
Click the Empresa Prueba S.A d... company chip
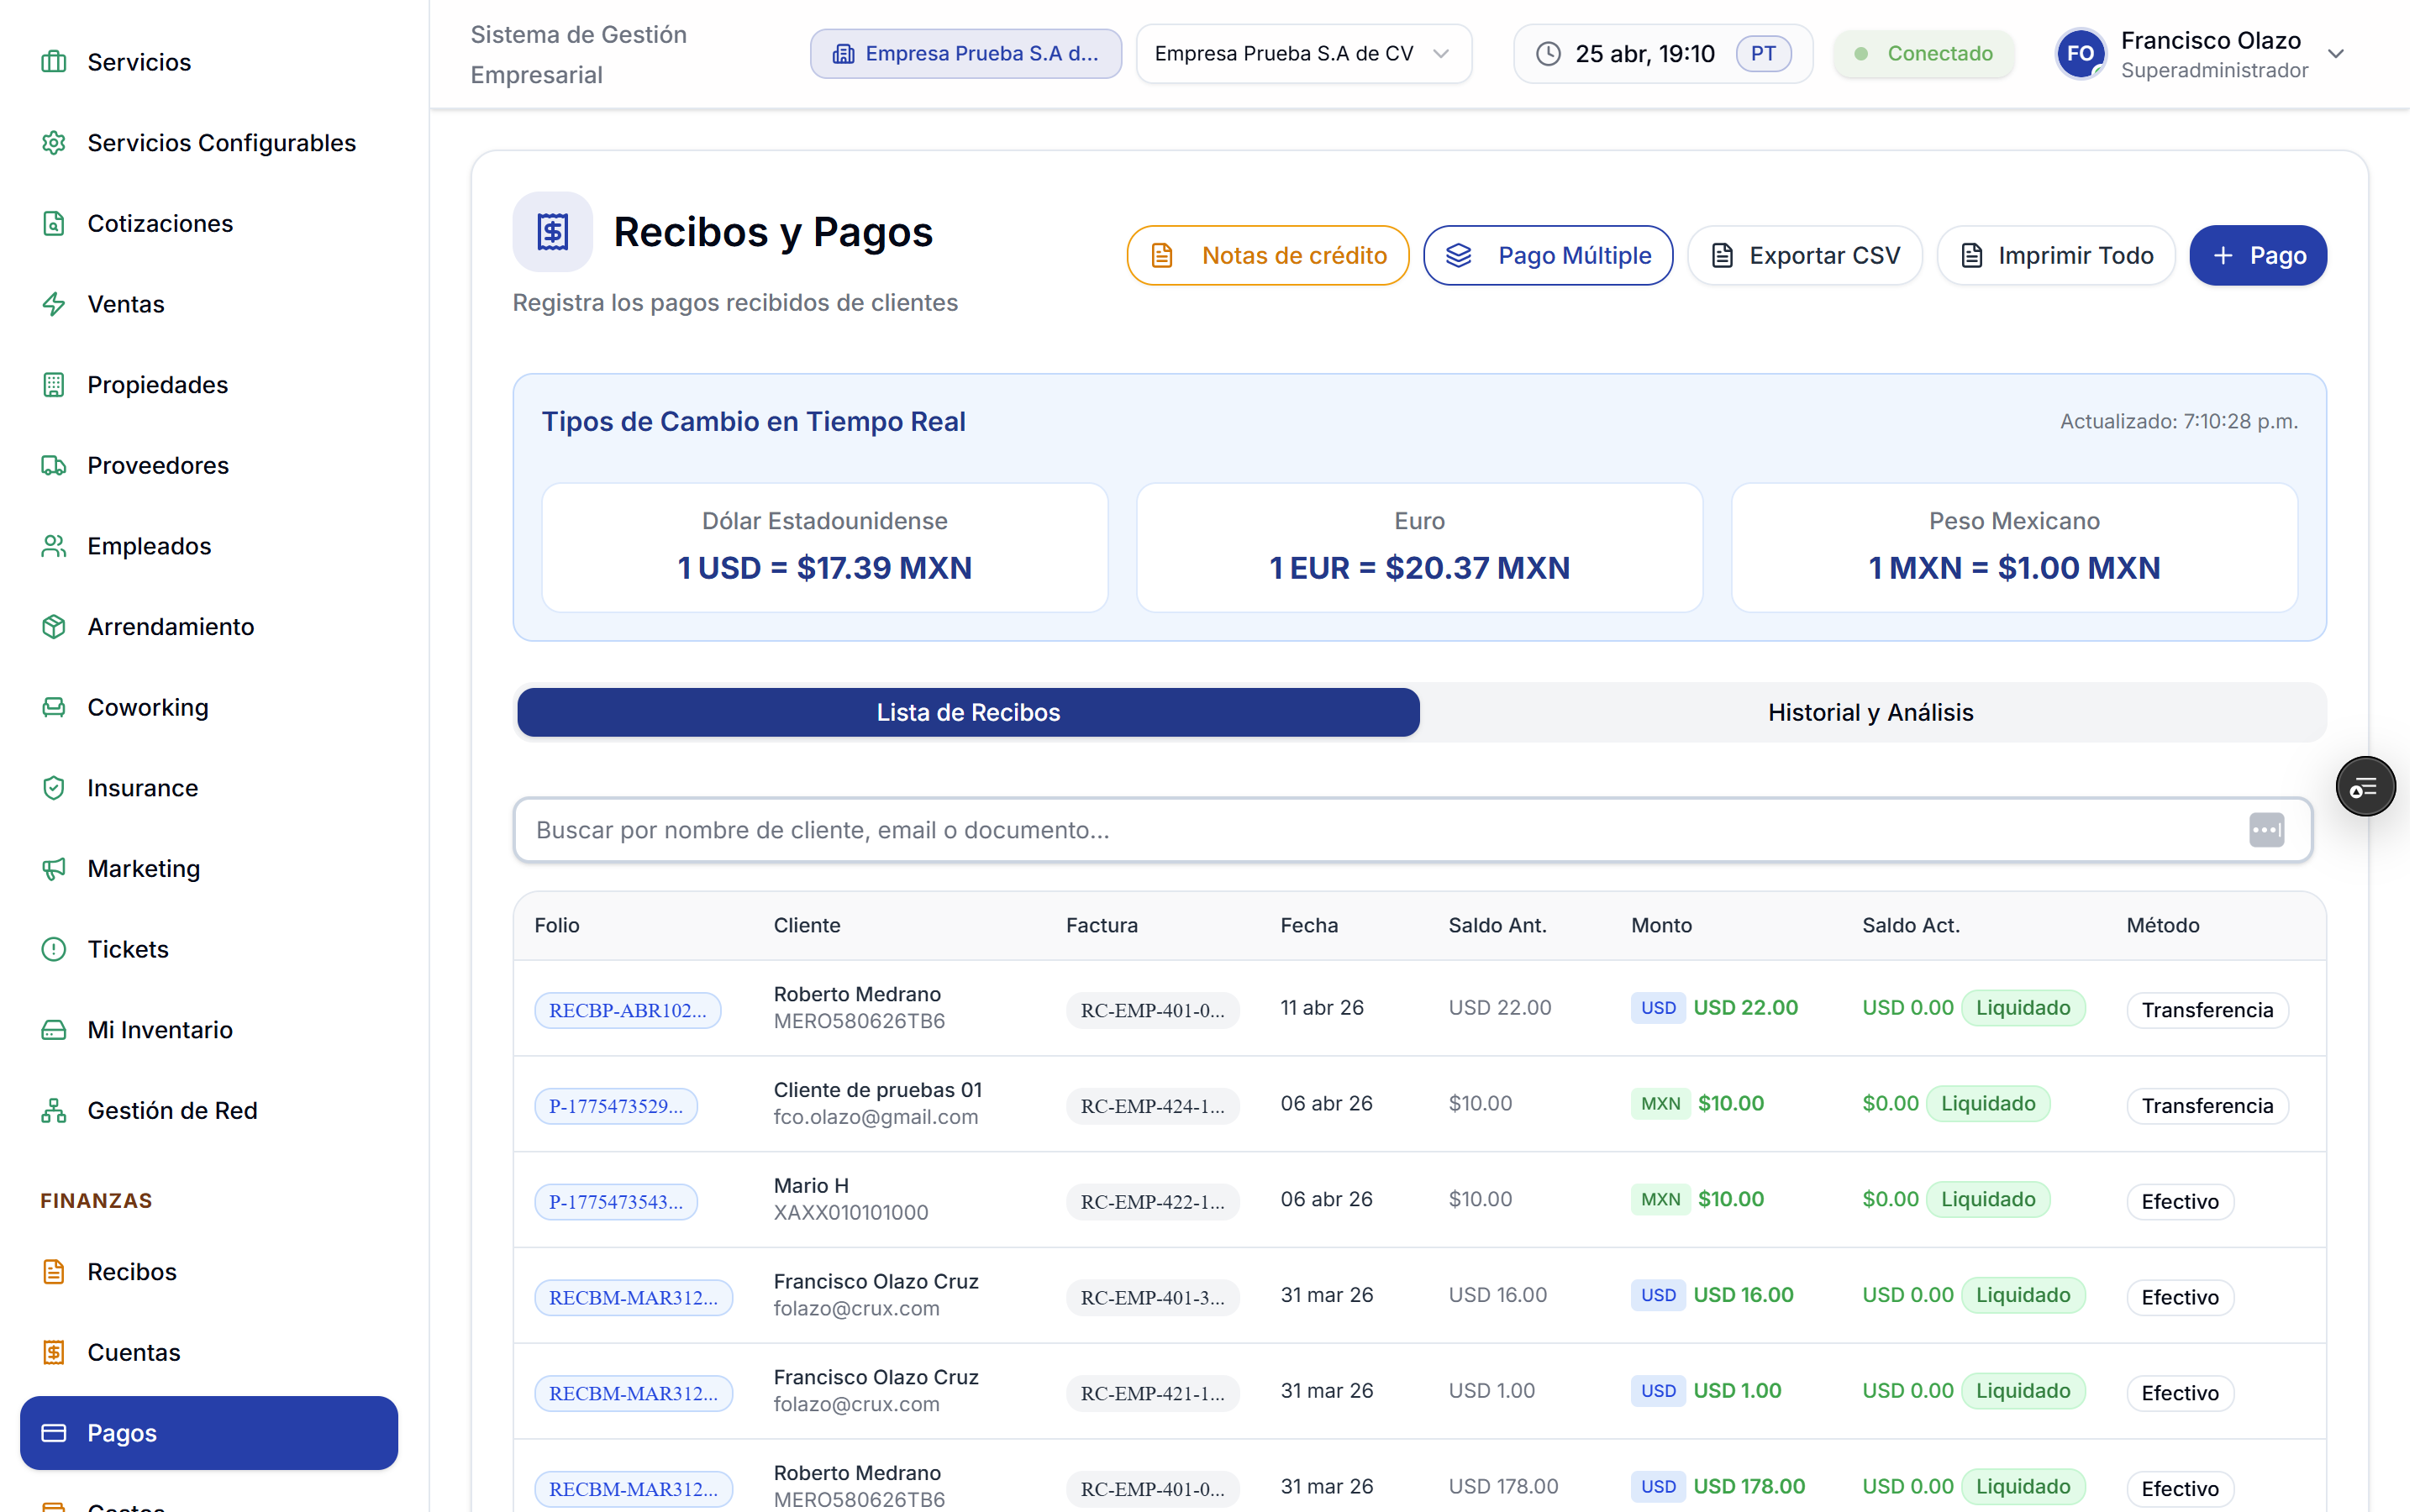pyautogui.click(x=965, y=54)
